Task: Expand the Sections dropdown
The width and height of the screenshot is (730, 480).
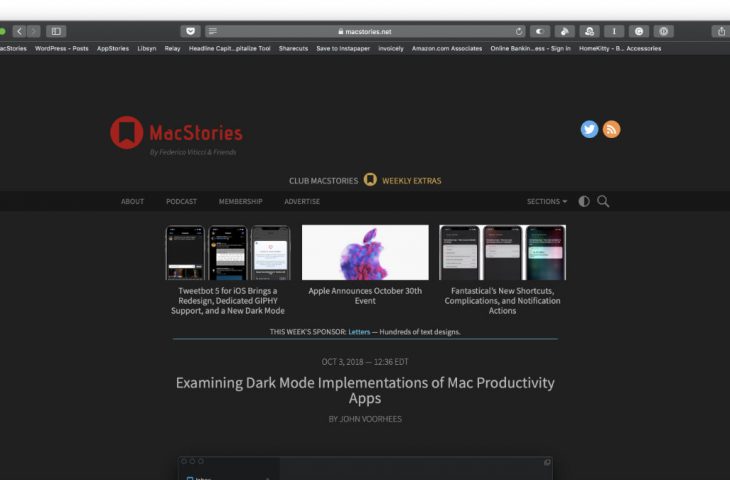Action: [x=547, y=201]
